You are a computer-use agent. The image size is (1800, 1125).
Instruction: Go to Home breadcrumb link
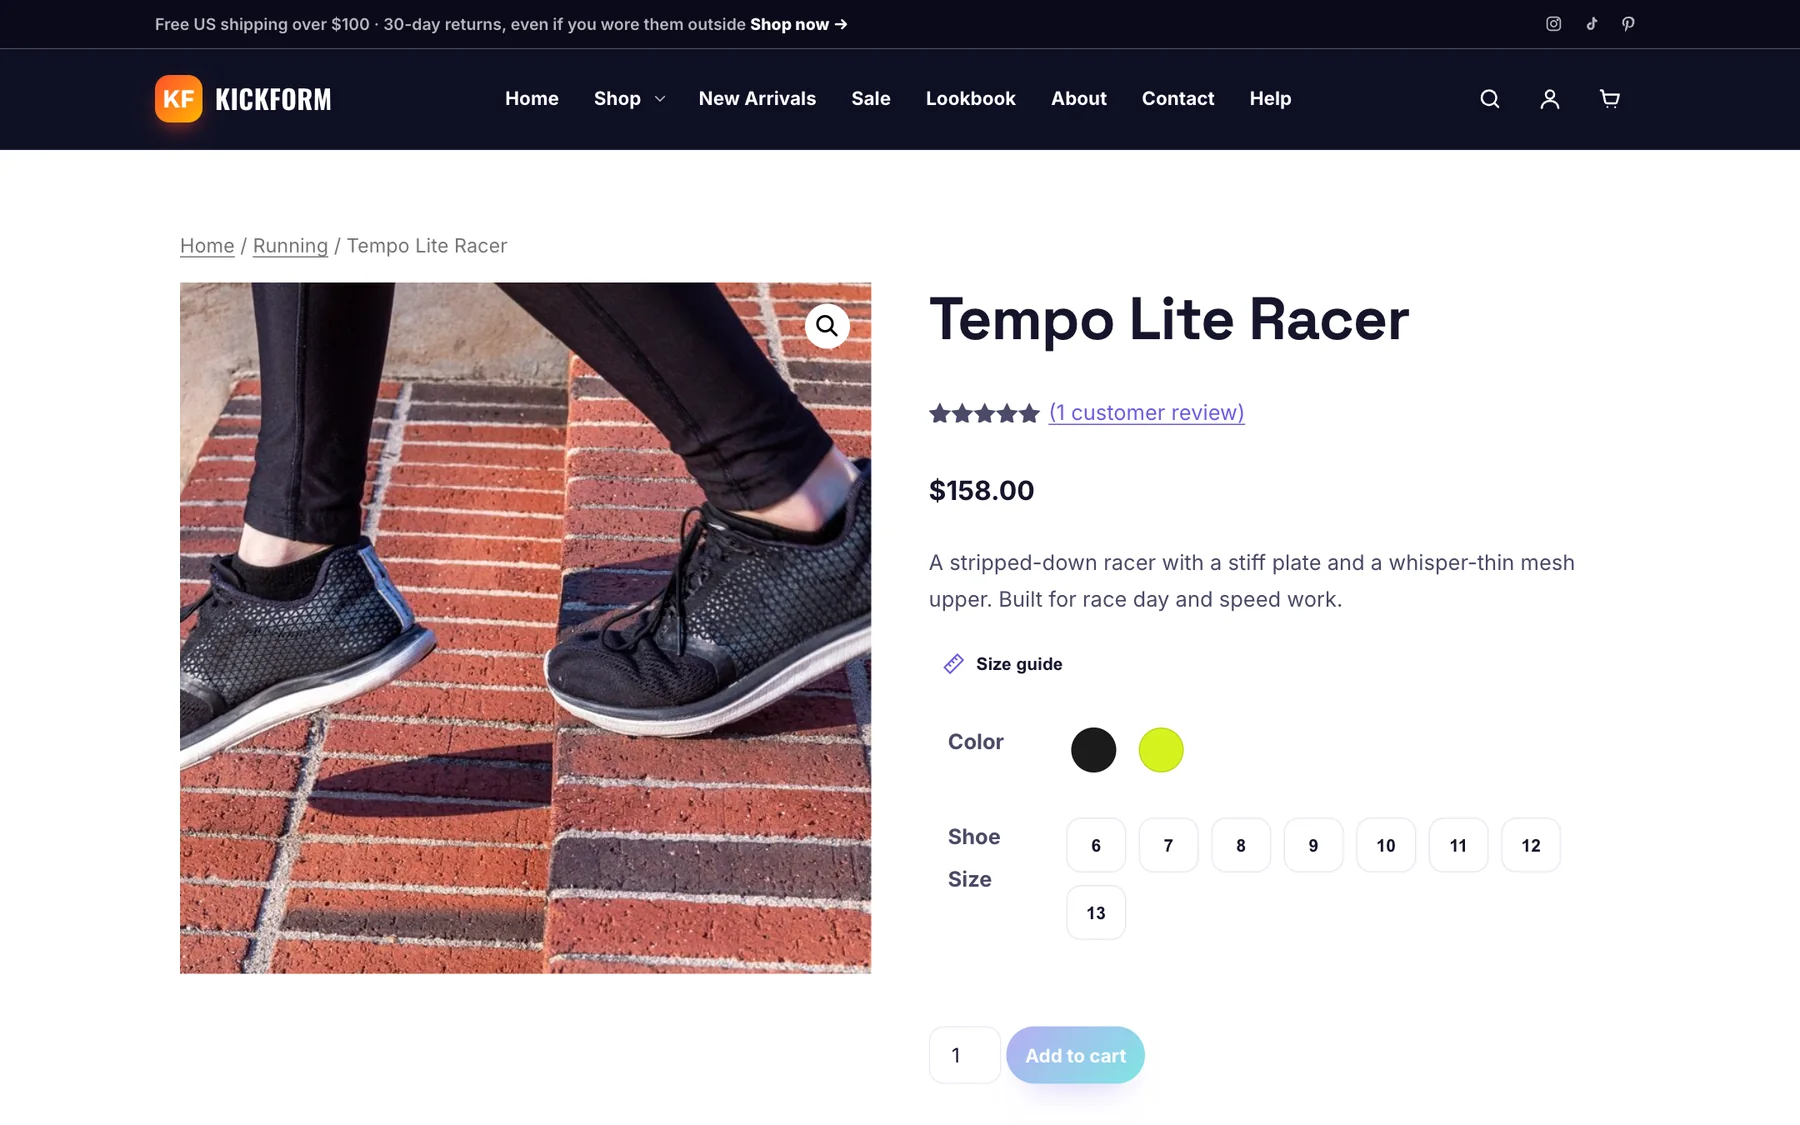tap(207, 246)
